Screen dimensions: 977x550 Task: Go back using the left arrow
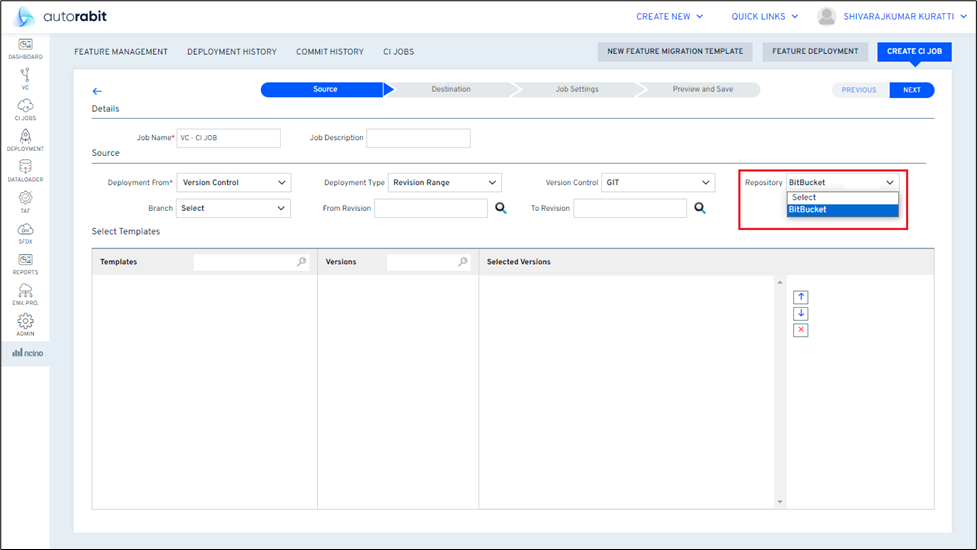pos(97,91)
